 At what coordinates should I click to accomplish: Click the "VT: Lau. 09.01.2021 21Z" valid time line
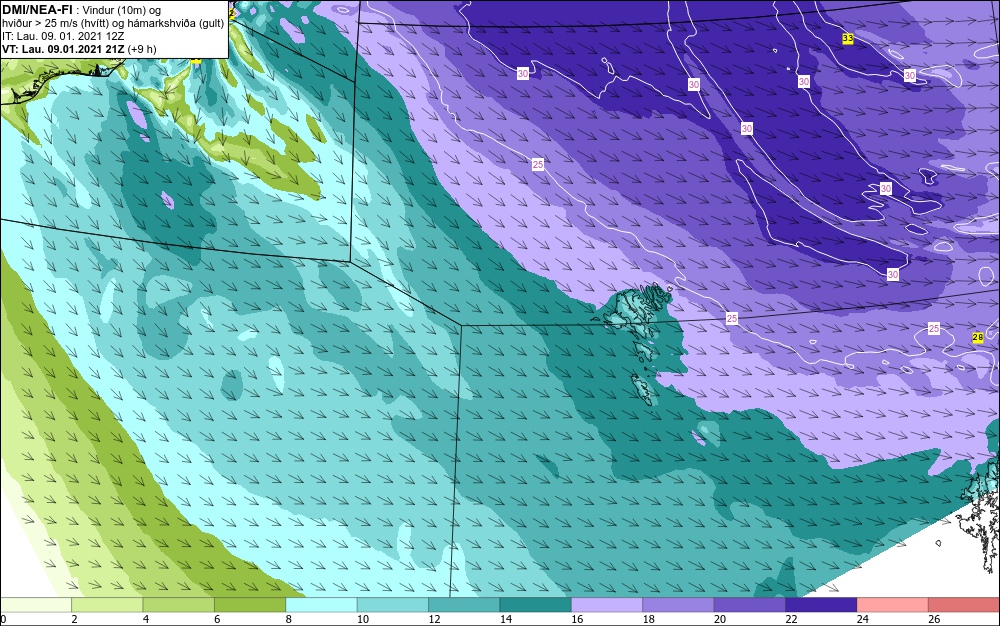[x=79, y=49]
